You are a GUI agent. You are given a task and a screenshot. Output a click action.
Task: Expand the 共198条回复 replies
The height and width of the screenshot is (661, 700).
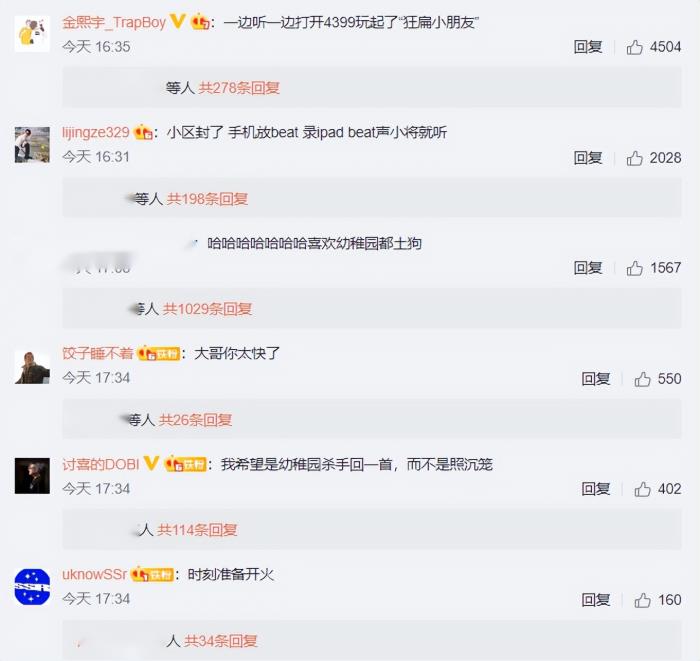(x=207, y=199)
